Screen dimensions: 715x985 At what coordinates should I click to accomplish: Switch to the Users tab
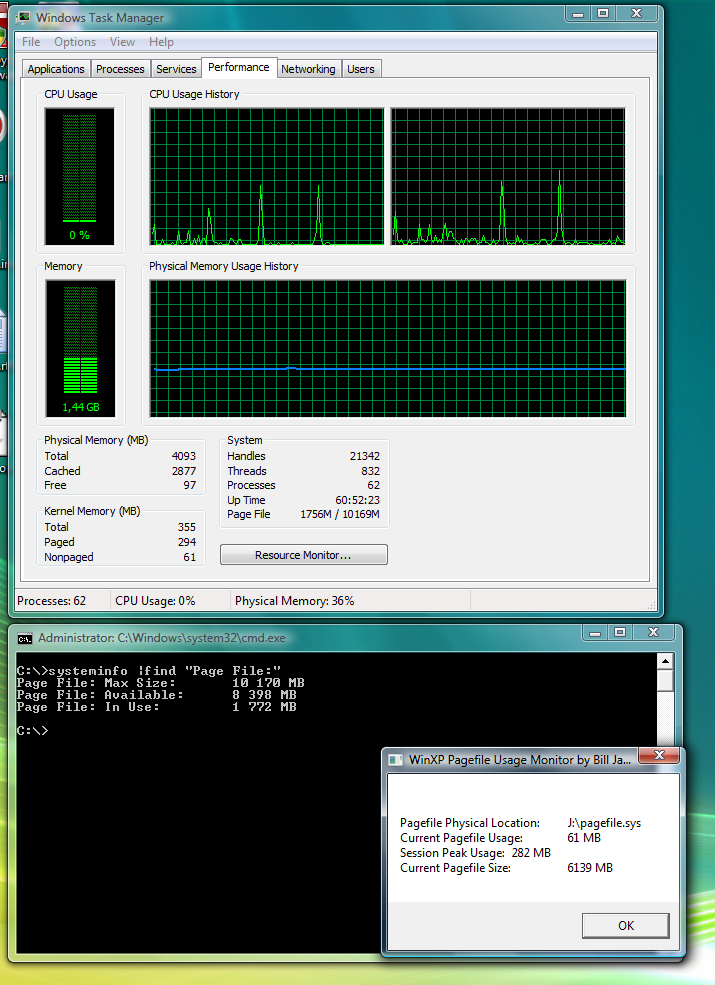tap(361, 69)
